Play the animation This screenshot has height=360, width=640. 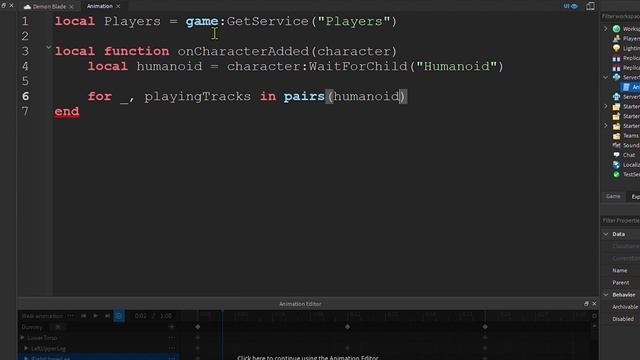[x=95, y=316]
